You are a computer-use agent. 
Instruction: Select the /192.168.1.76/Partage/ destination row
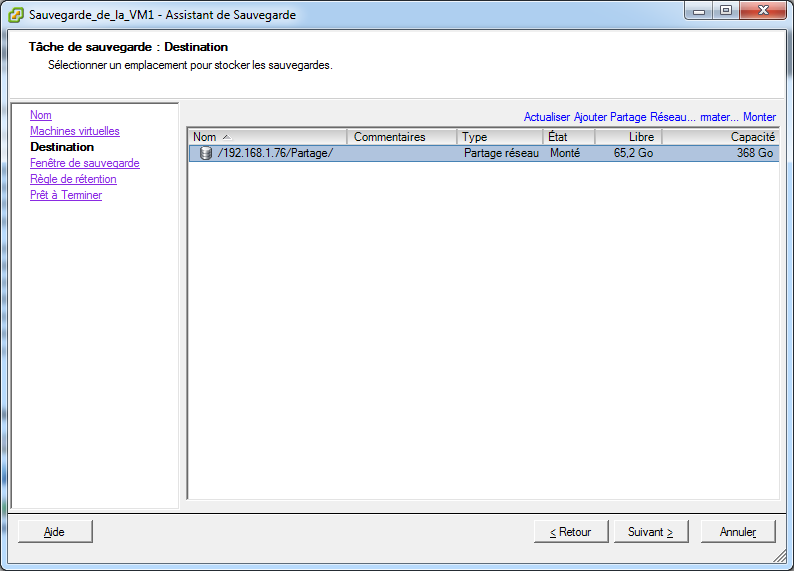(484, 153)
